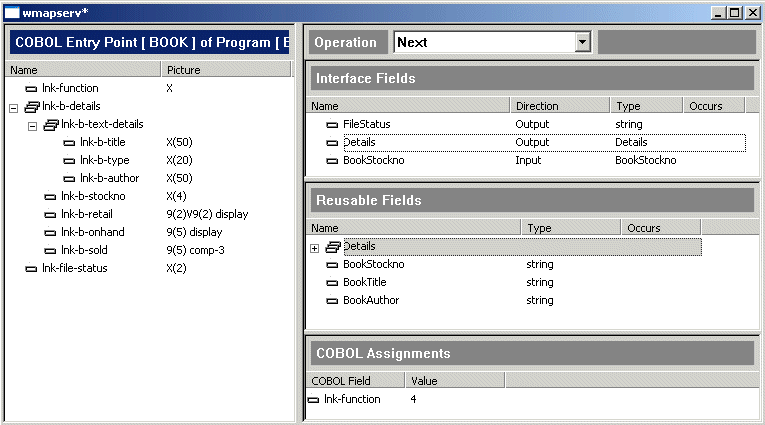765x425 pixels.
Task: Click the lnk-function icon in COBOL Assignments
Action: 314,399
